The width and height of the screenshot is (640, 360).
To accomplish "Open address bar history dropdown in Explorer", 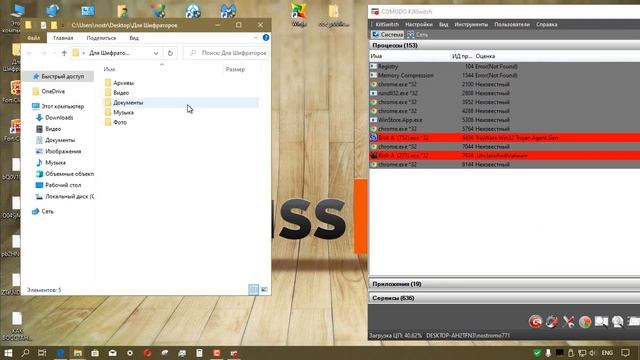I will [x=156, y=53].
